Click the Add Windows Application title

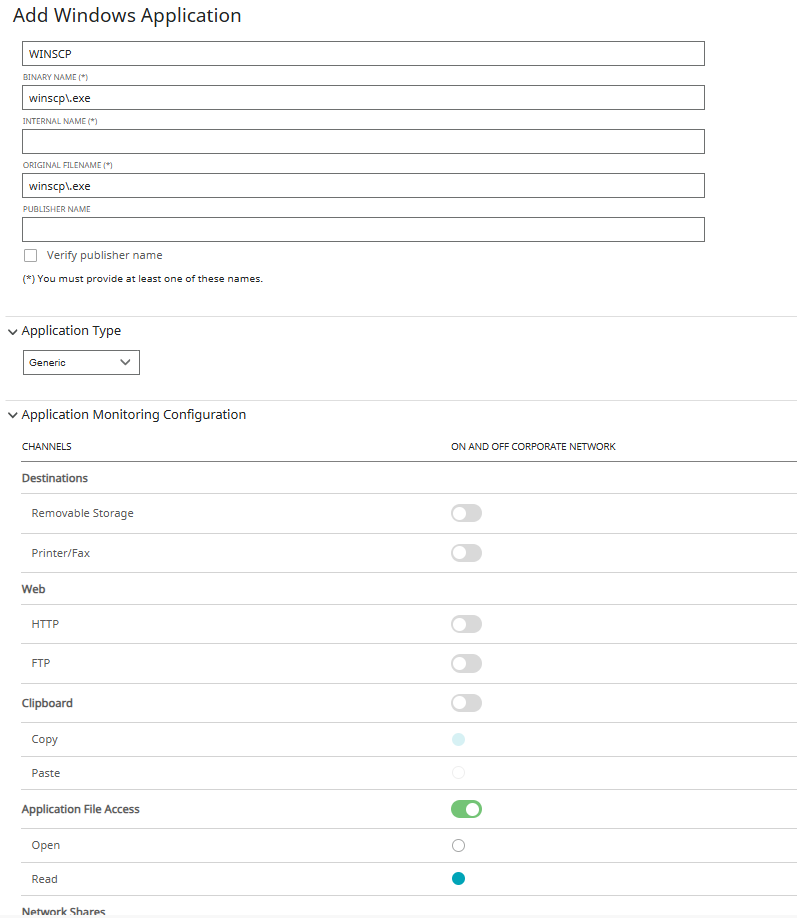[x=127, y=15]
